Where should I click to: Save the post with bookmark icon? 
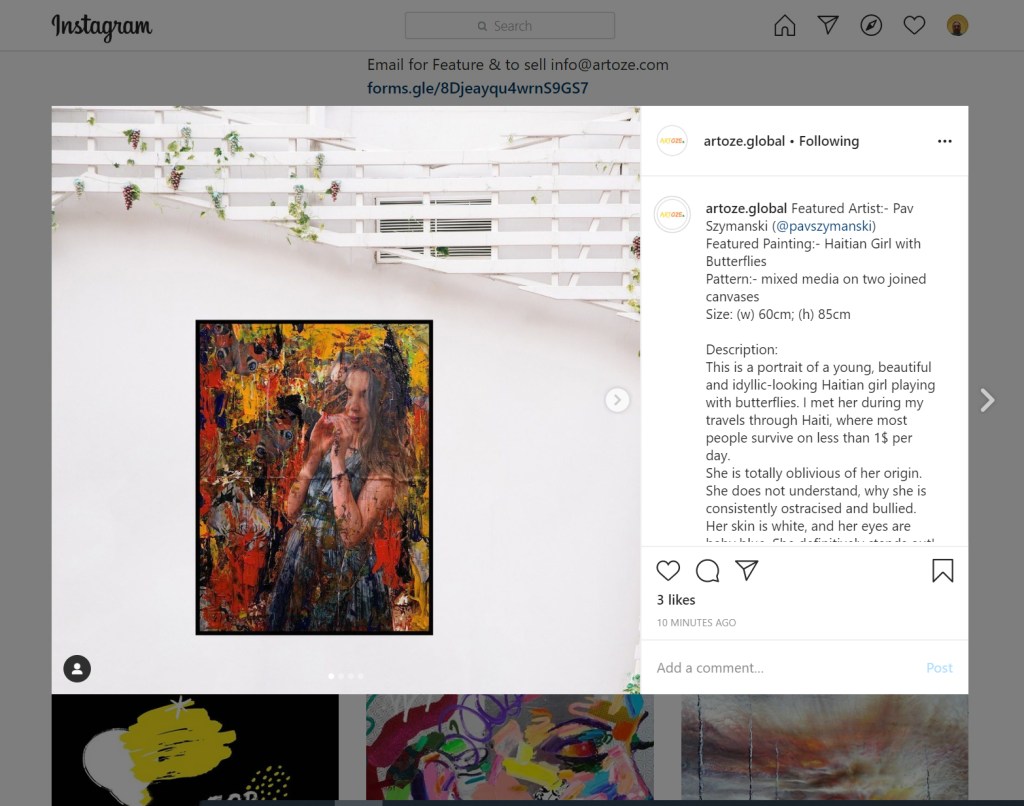(942, 570)
